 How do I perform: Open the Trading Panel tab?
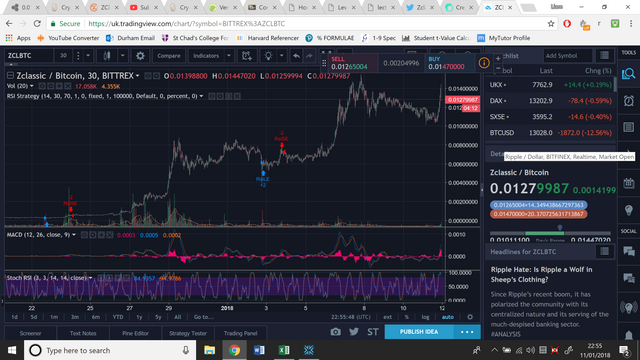pos(240,333)
